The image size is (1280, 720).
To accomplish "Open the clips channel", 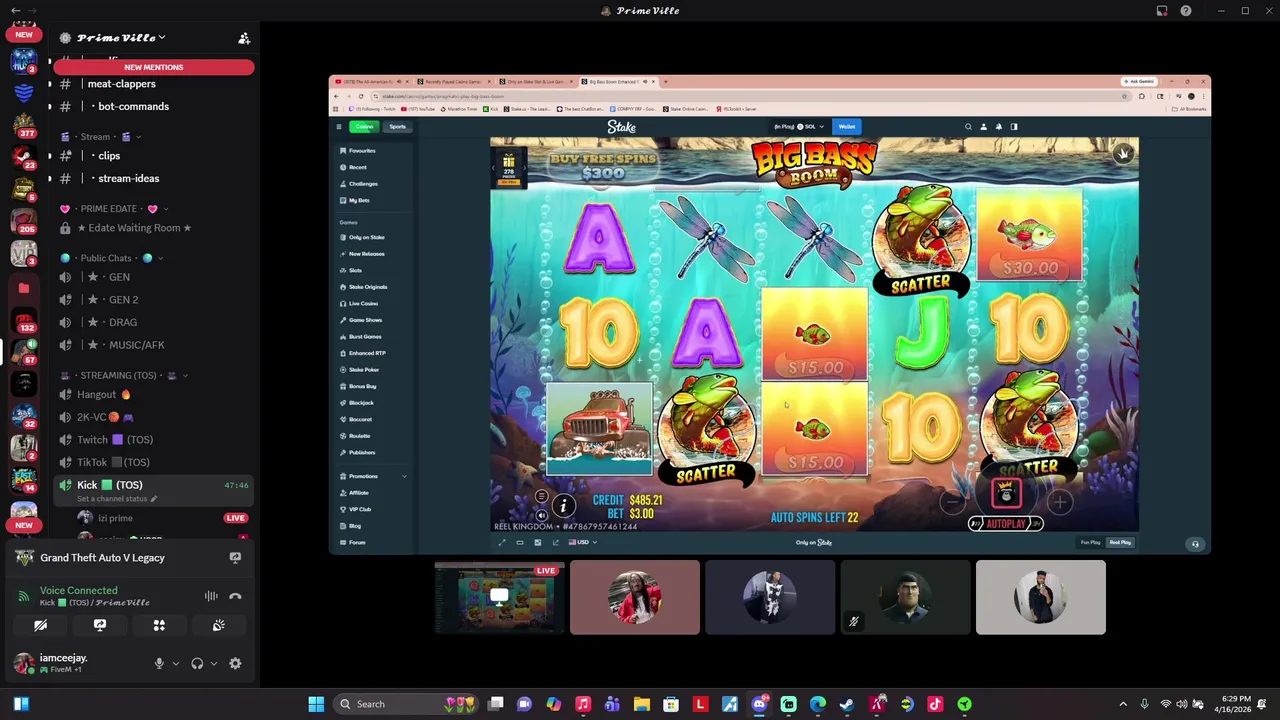I will tap(109, 156).
